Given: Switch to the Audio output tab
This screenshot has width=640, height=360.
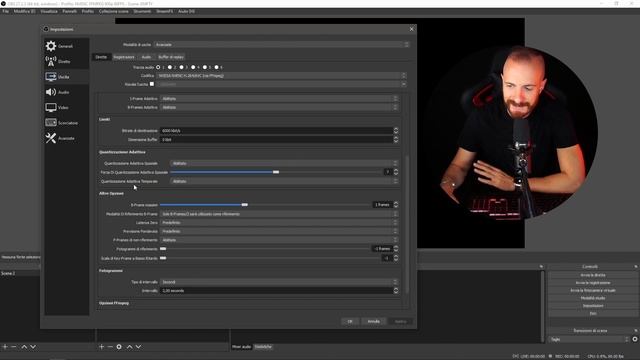Looking at the screenshot, I should (x=146, y=57).
